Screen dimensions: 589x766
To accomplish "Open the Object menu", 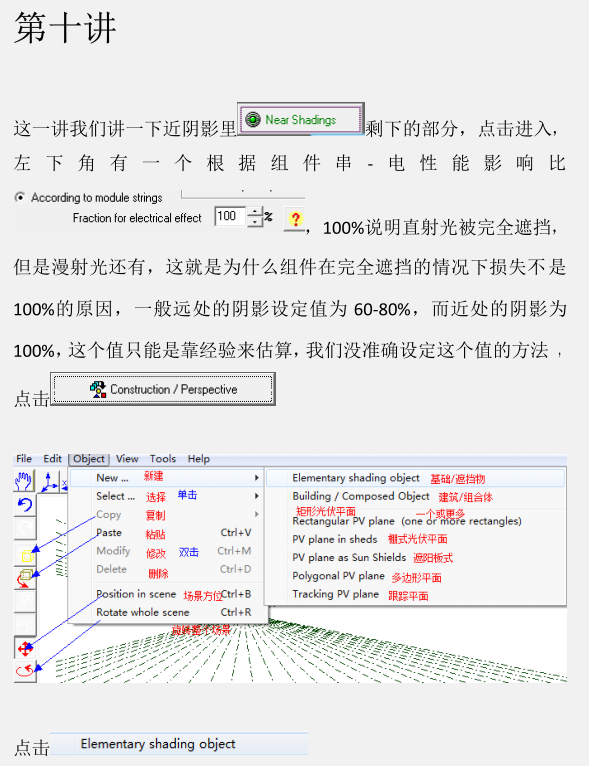I will [89, 459].
